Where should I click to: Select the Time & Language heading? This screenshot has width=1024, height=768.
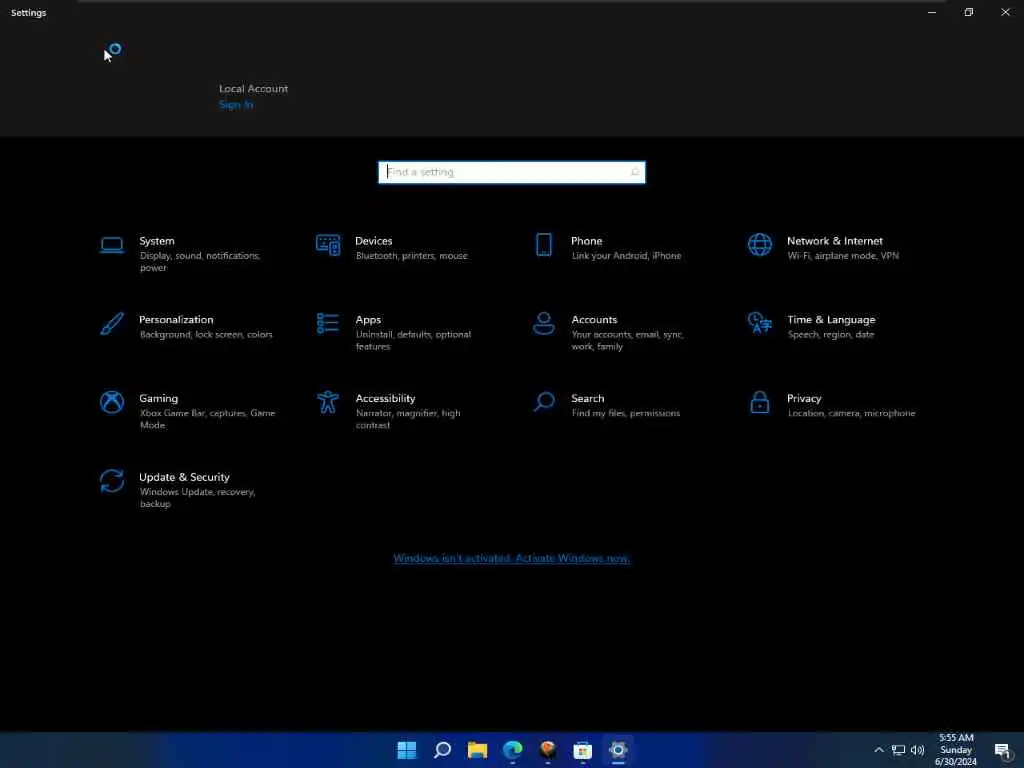coord(831,319)
